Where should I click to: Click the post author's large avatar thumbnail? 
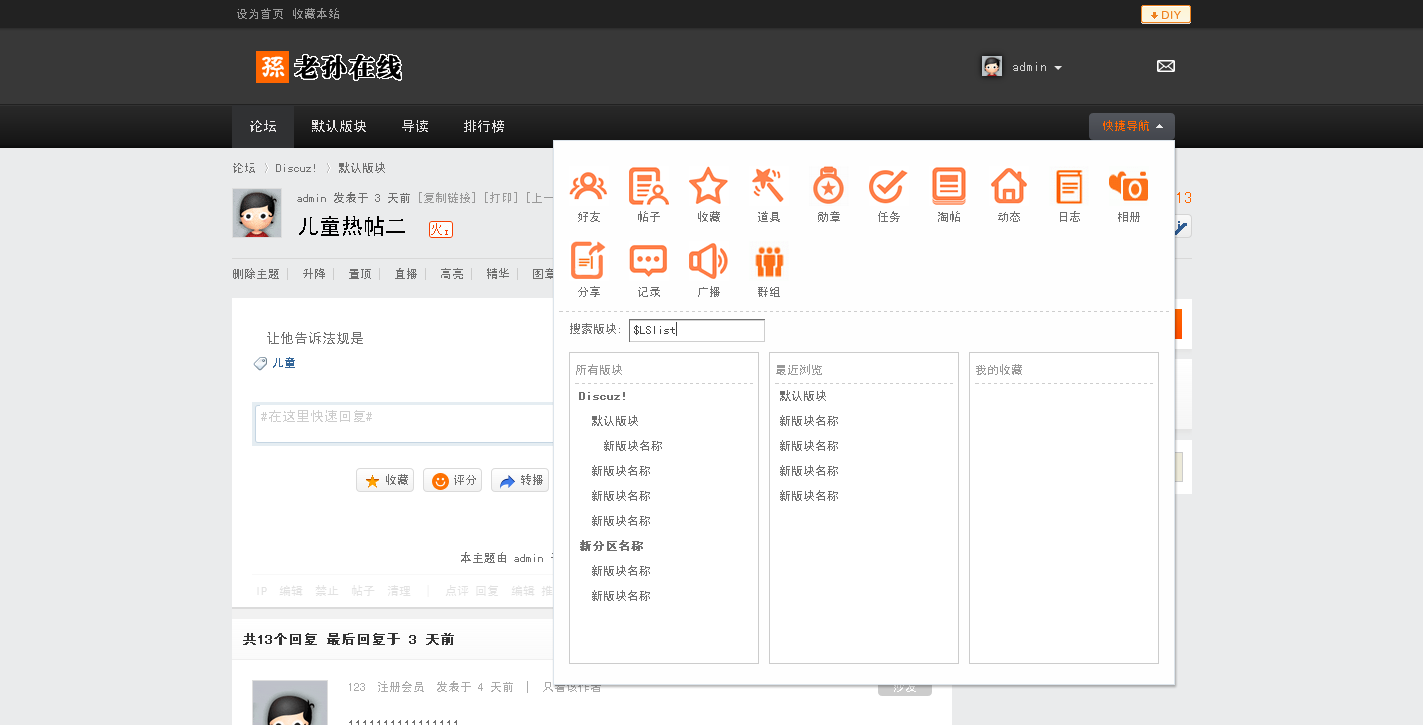click(x=257, y=213)
